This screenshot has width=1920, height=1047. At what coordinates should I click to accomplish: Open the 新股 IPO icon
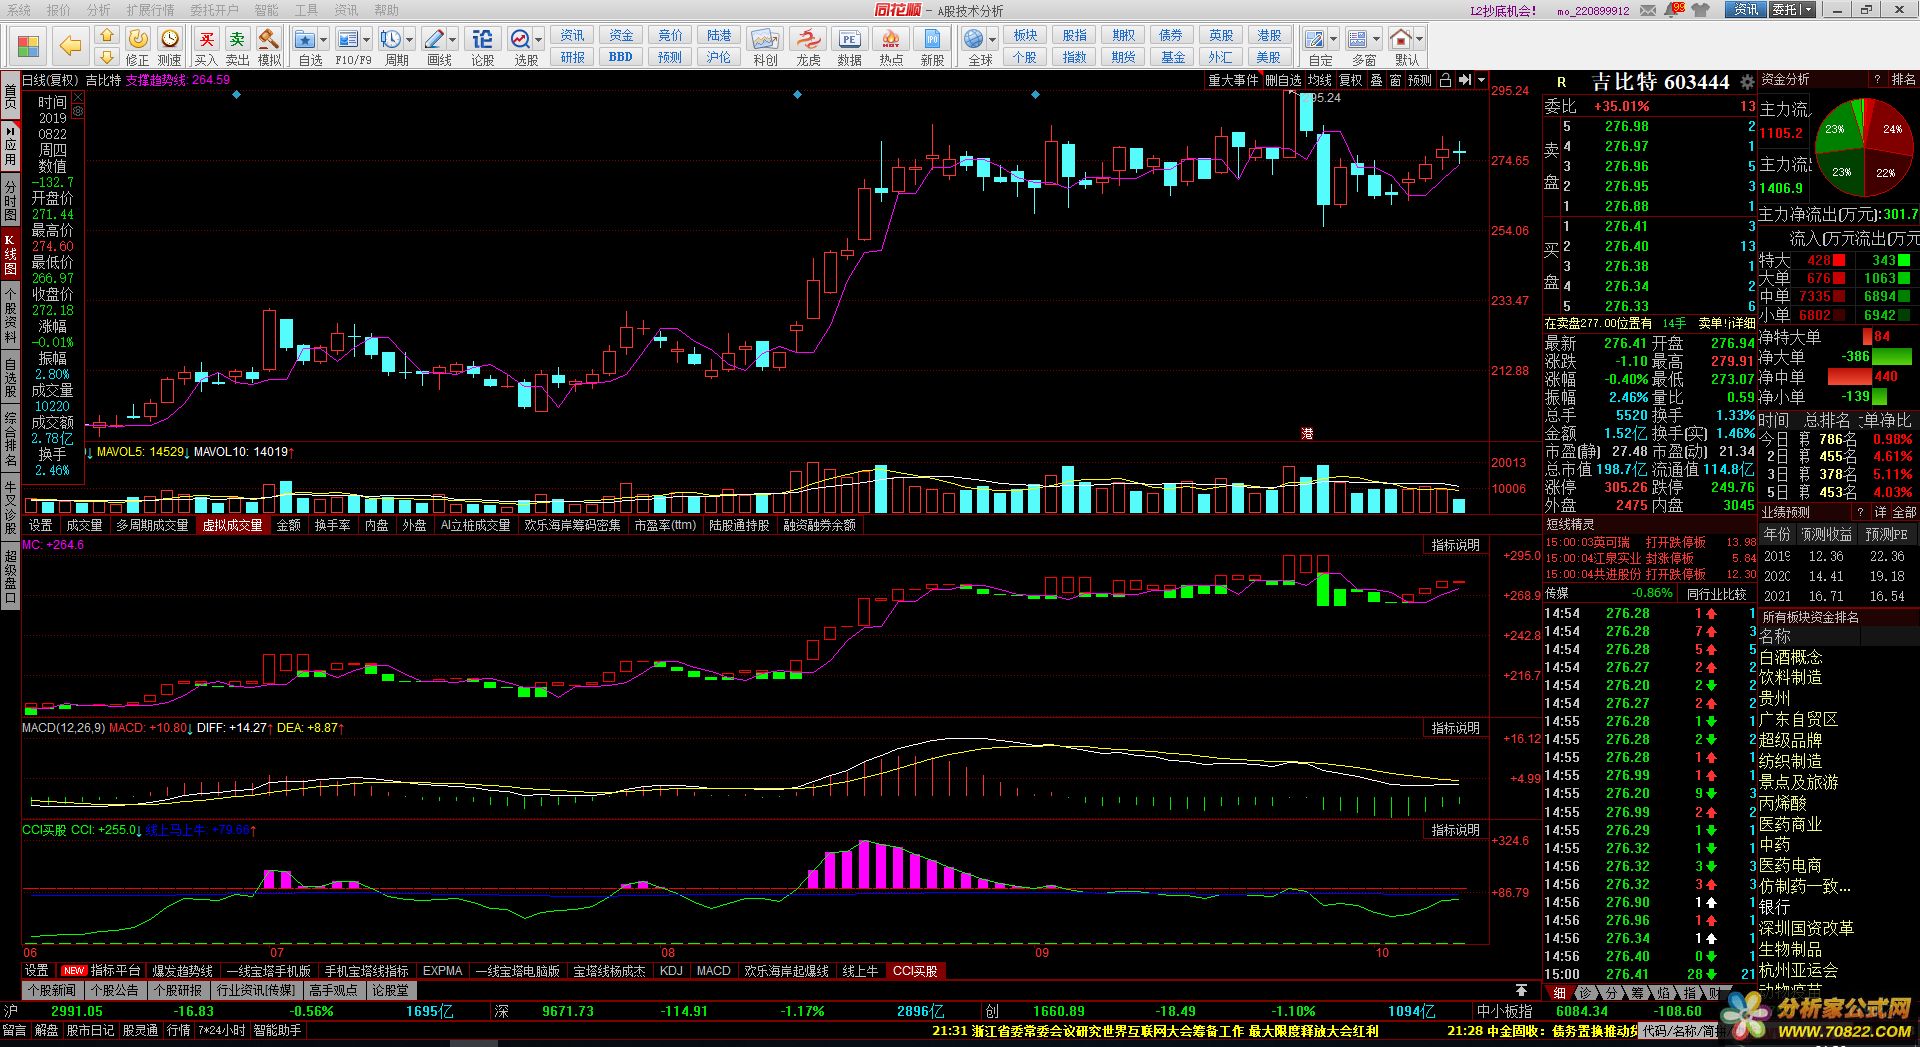click(x=932, y=45)
